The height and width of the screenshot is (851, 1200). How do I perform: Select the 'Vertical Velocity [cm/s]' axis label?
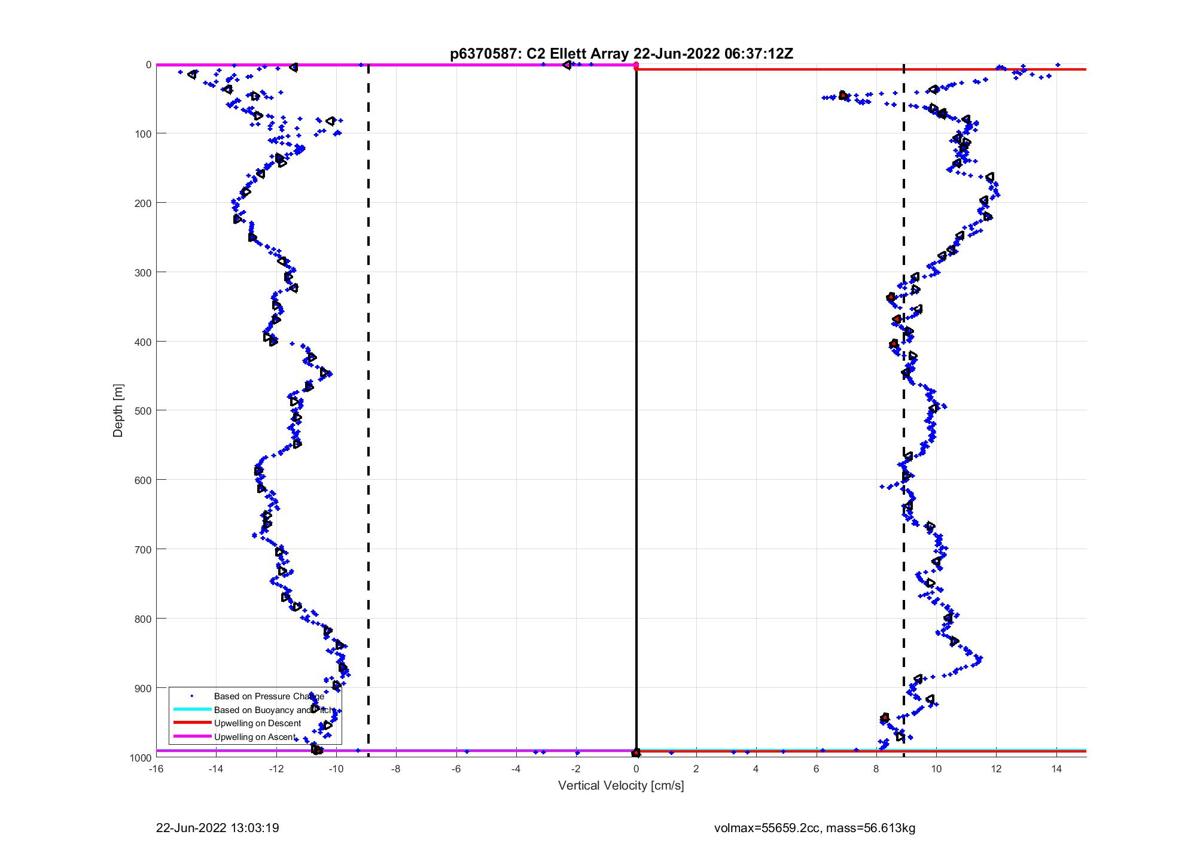620,786
